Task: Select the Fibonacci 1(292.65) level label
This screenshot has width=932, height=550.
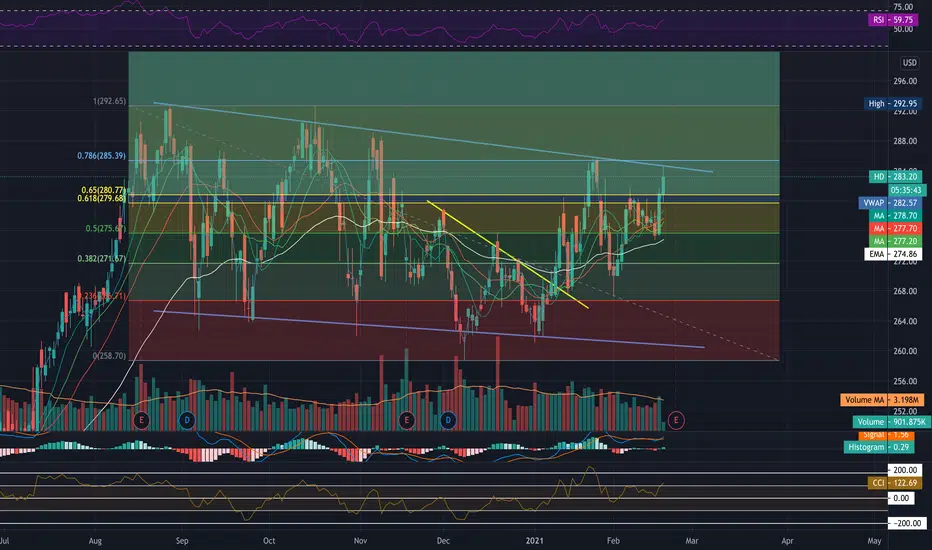Action: click(x=109, y=101)
